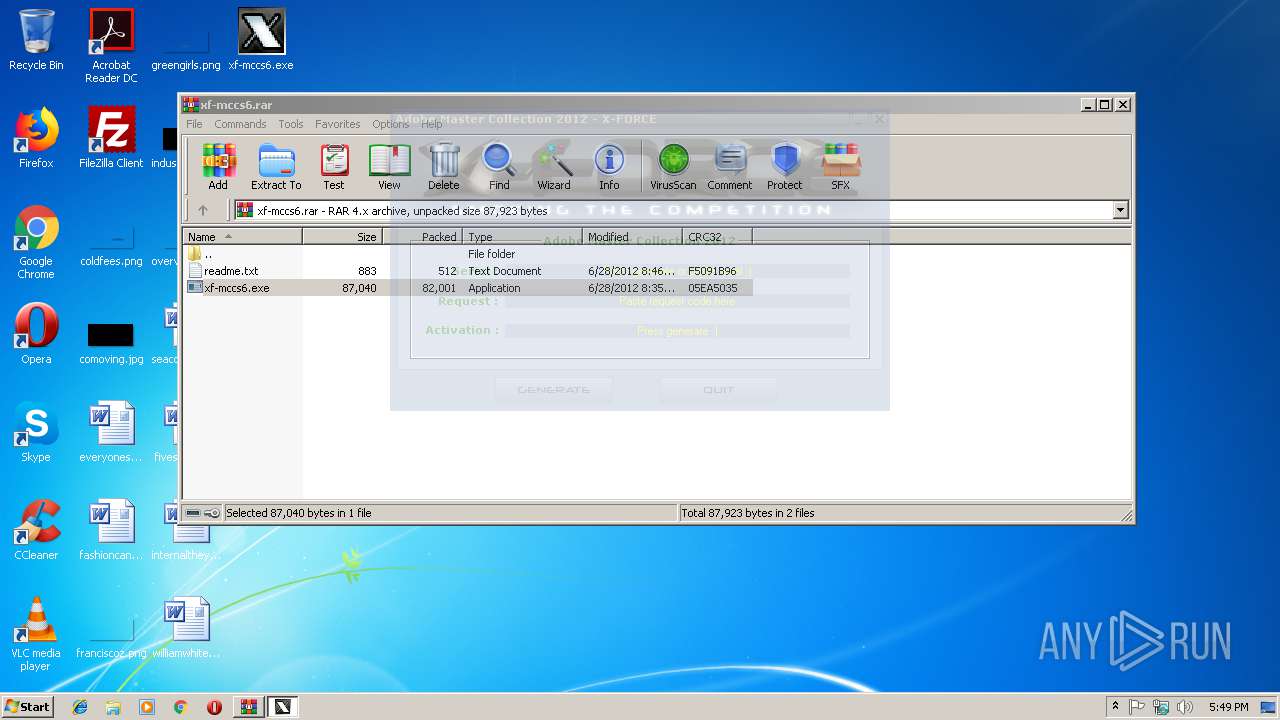The height and width of the screenshot is (720, 1280).
Task: Open Google Chrome desktop shortcut
Action: (x=36, y=243)
